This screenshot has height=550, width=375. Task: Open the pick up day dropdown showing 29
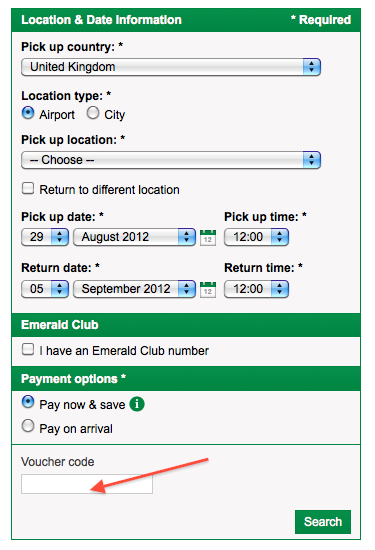(x=45, y=237)
